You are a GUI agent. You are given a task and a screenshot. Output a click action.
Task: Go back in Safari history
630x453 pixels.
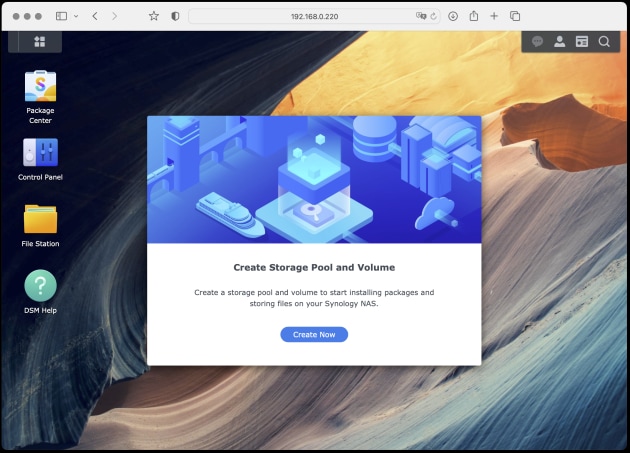95,16
